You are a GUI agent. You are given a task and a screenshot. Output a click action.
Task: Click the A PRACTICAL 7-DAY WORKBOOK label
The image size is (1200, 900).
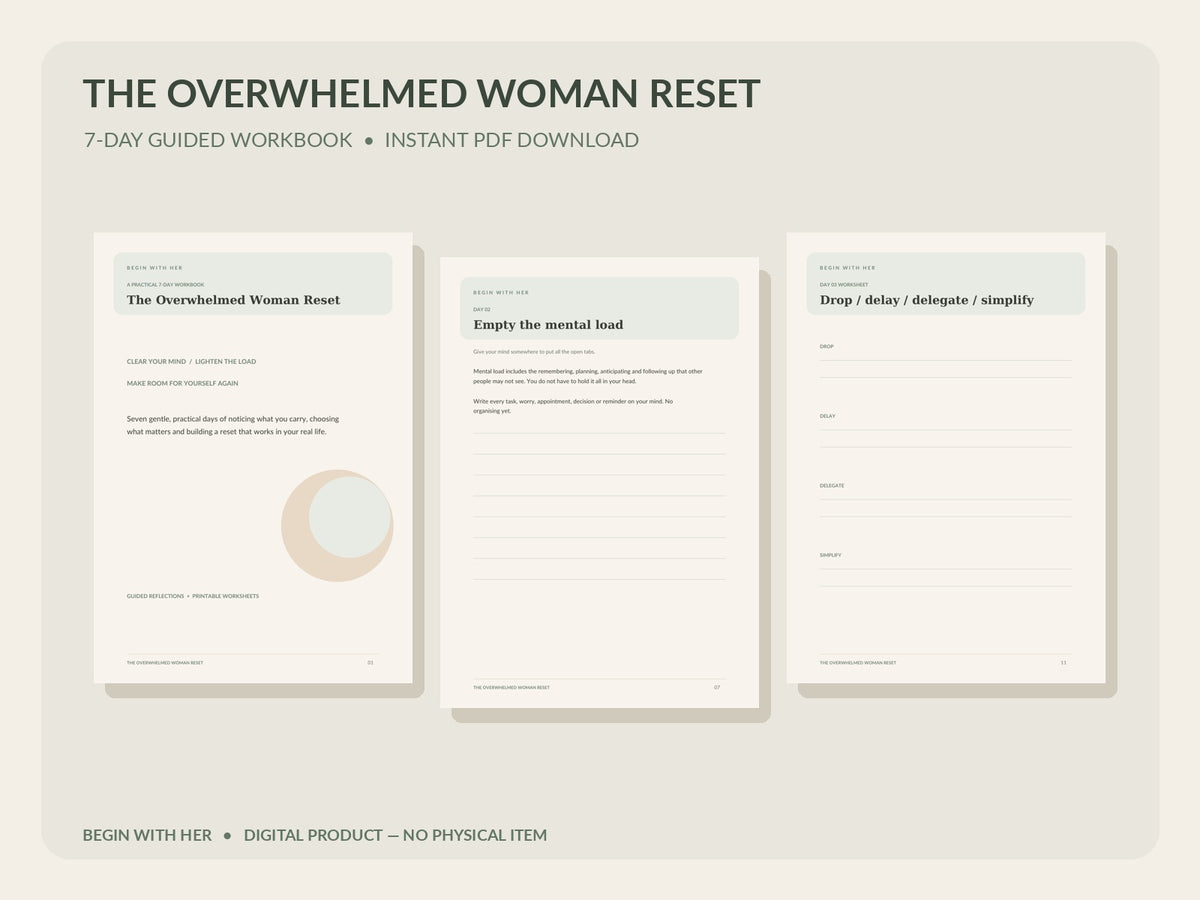(x=165, y=285)
